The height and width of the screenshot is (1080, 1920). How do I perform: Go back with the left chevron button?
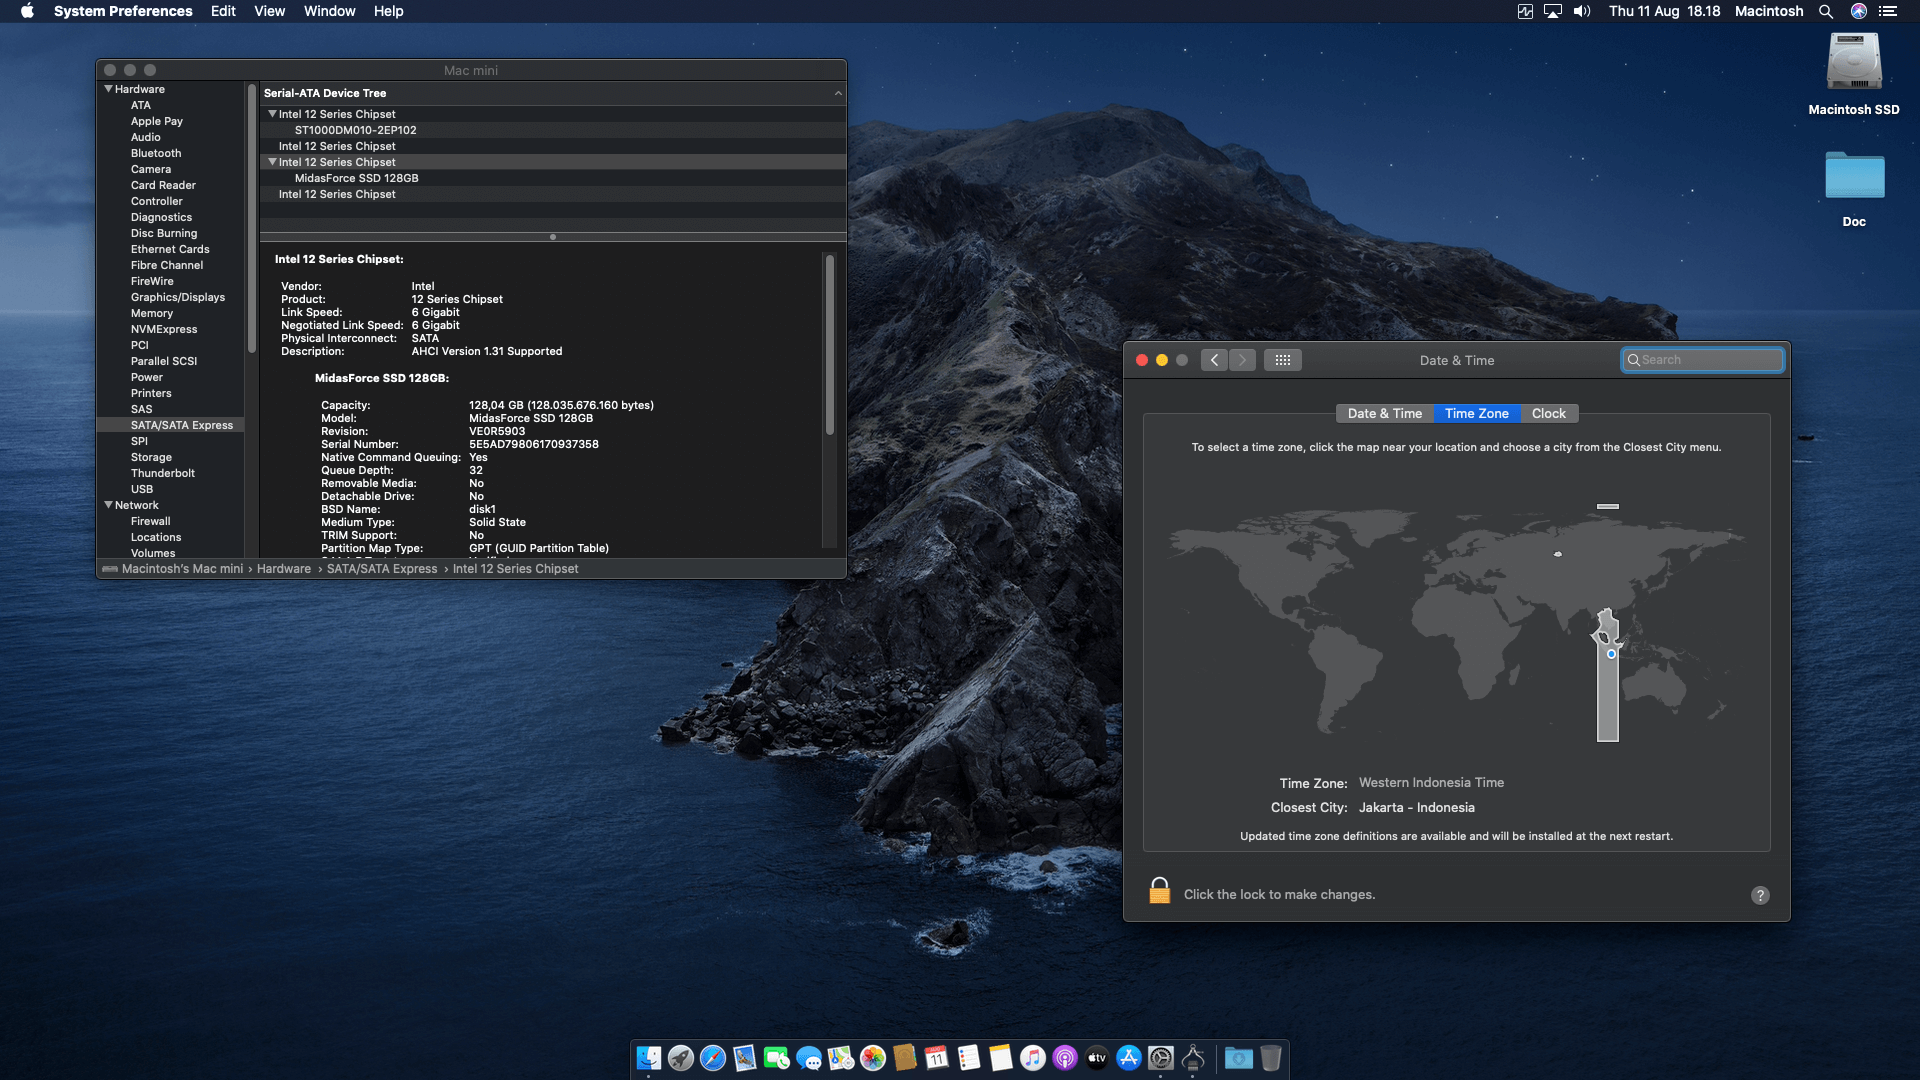[x=1214, y=360]
